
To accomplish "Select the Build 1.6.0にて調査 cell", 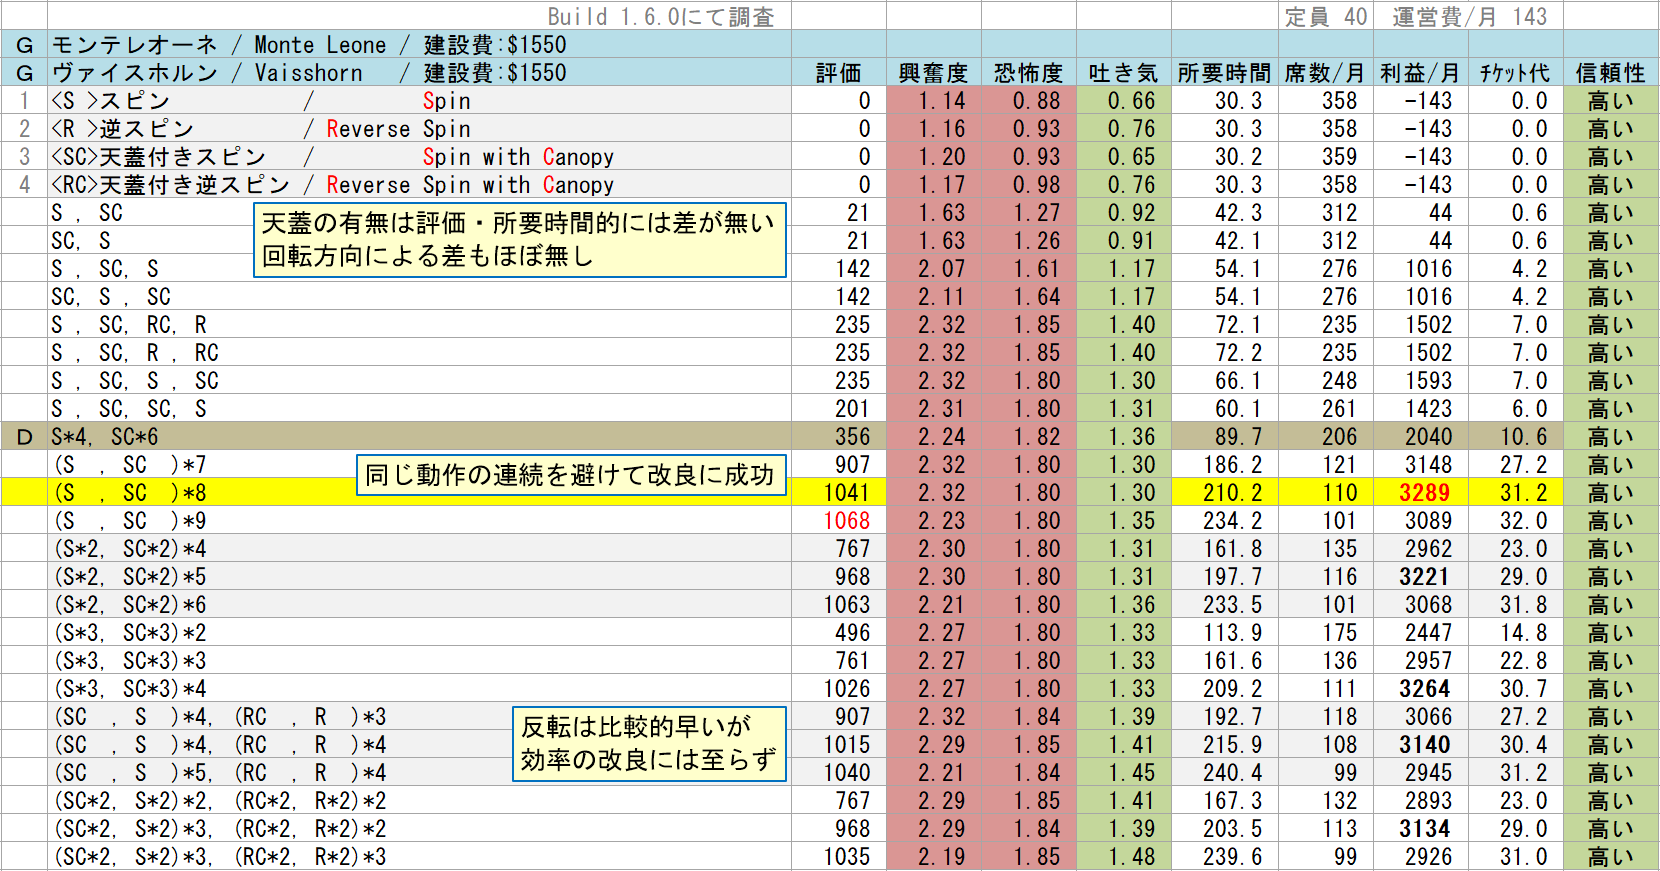I will (660, 17).
